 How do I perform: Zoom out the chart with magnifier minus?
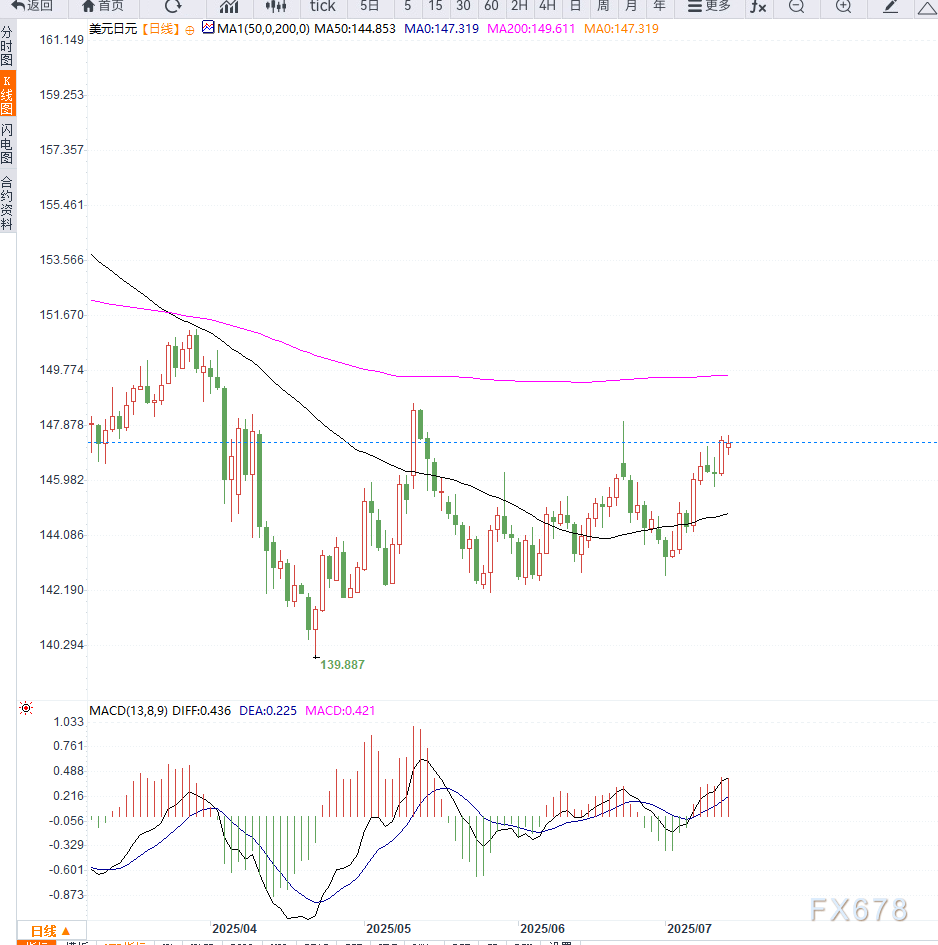(796, 7)
